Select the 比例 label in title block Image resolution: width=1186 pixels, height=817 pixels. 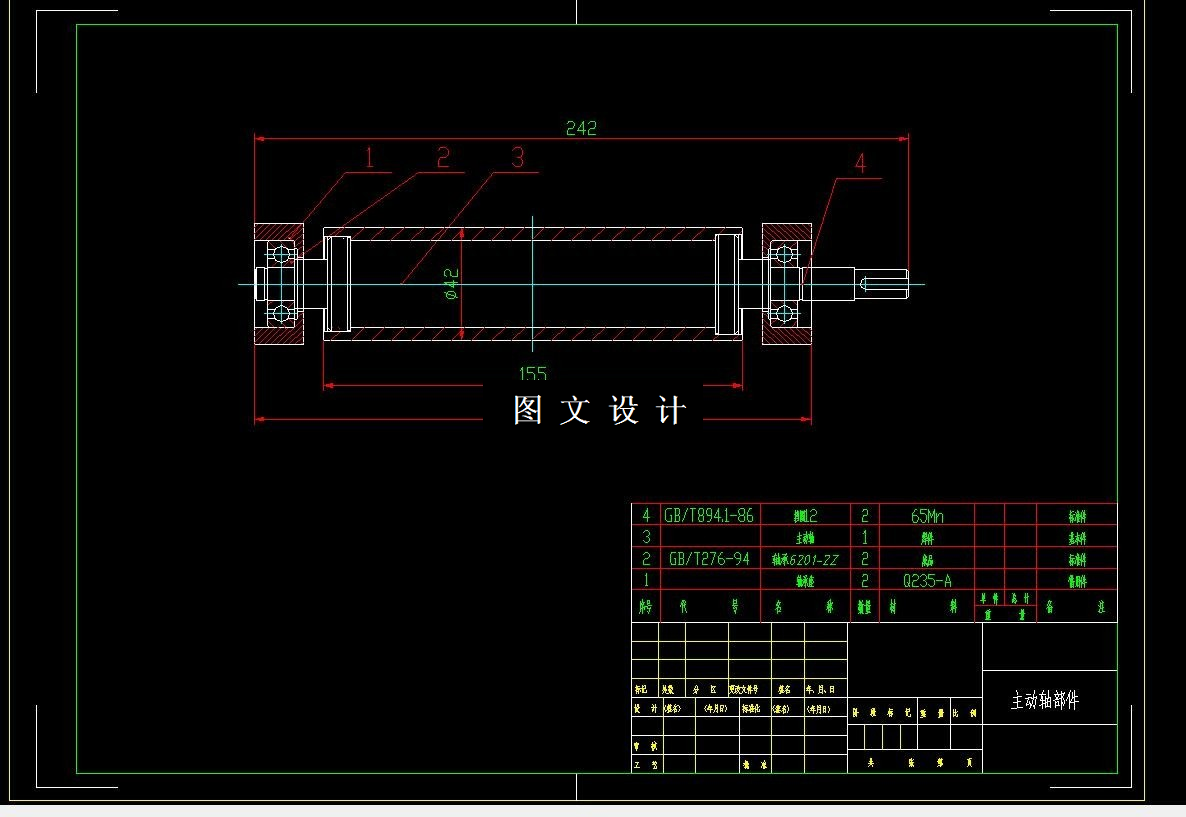[964, 713]
